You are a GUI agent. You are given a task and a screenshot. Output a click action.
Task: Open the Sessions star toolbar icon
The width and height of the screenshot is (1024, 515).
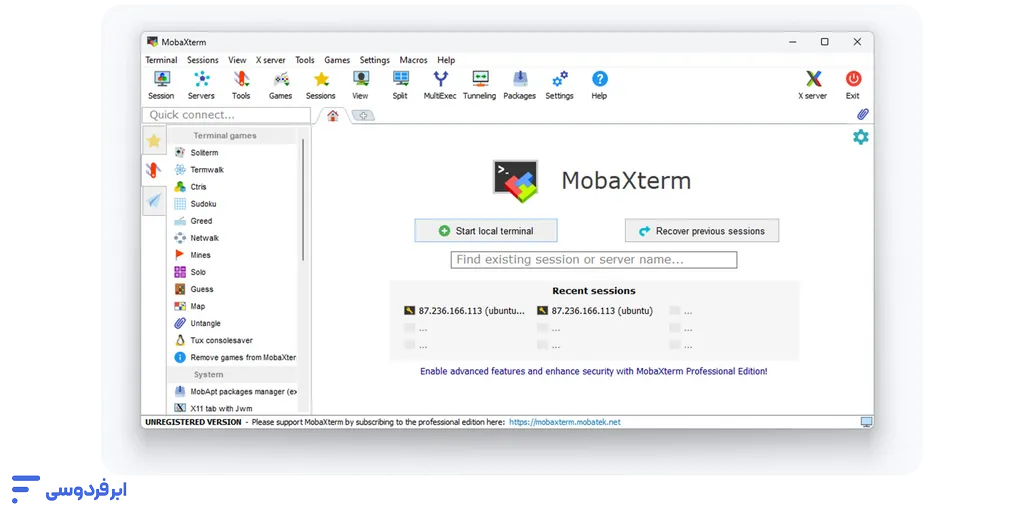coord(321,86)
